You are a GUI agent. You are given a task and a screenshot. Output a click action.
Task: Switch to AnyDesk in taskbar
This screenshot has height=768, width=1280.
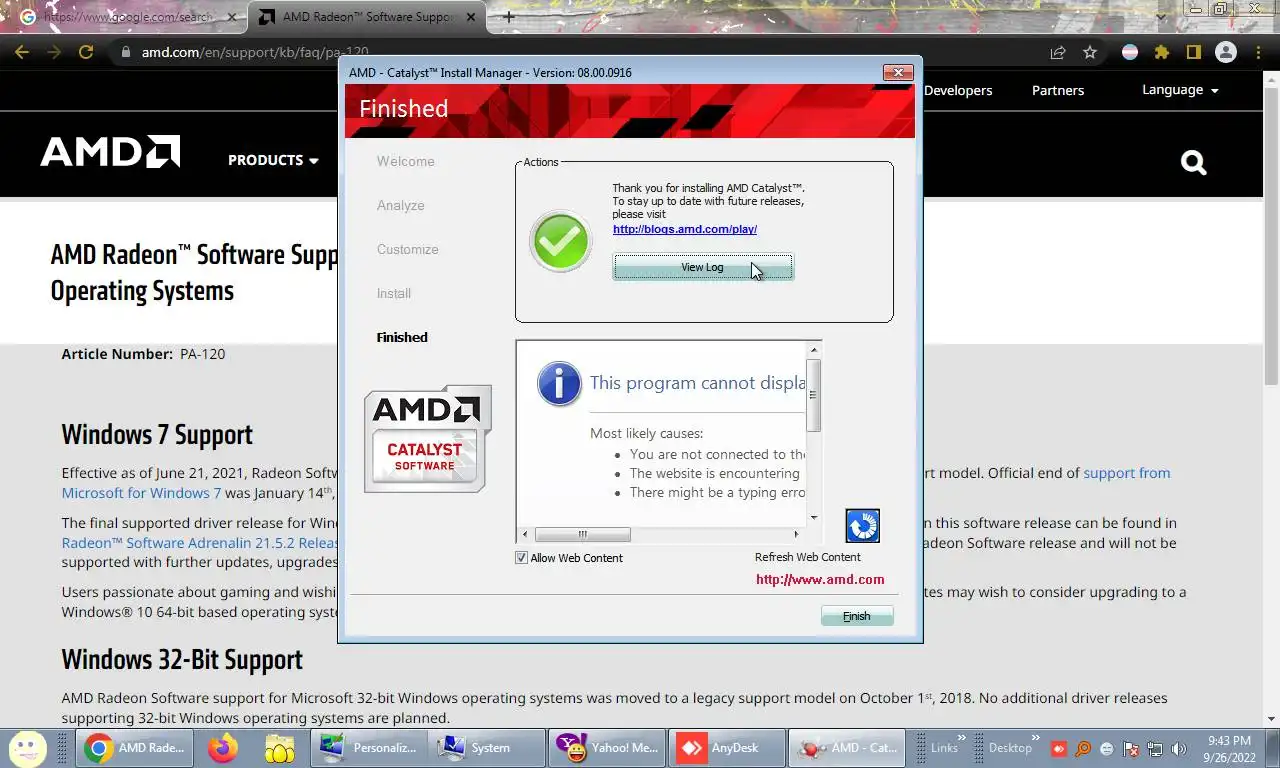[727, 747]
